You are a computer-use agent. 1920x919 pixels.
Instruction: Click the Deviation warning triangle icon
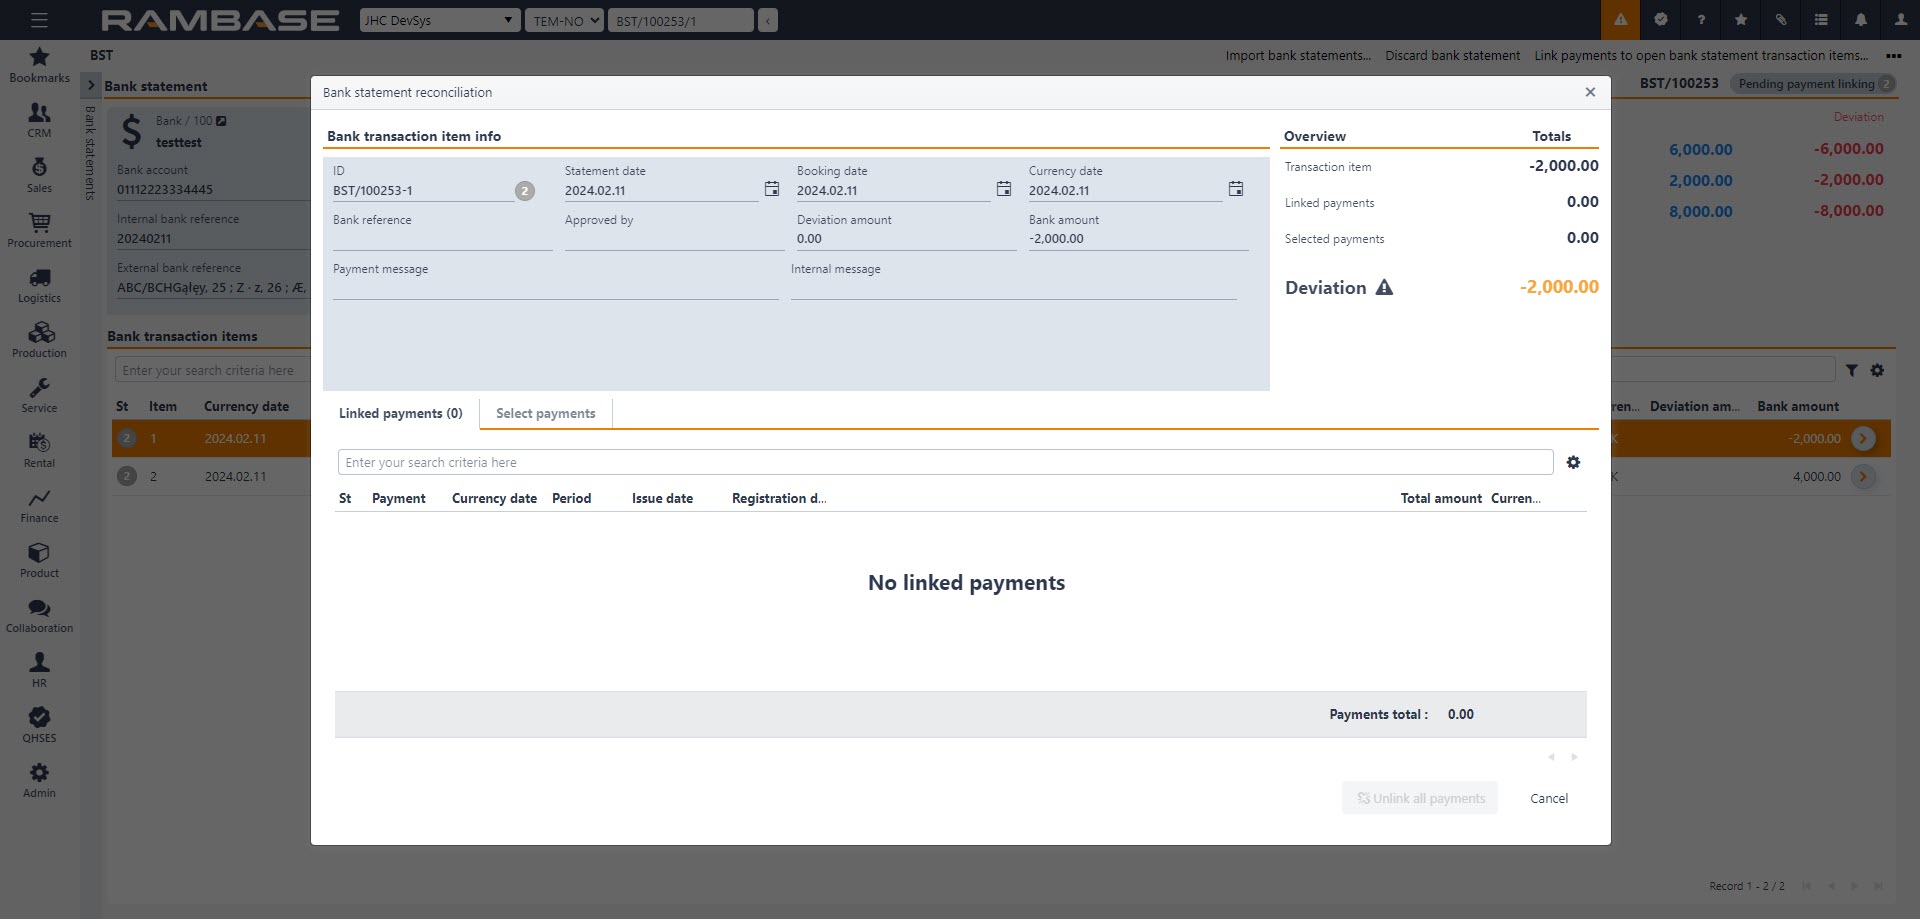[1384, 288]
